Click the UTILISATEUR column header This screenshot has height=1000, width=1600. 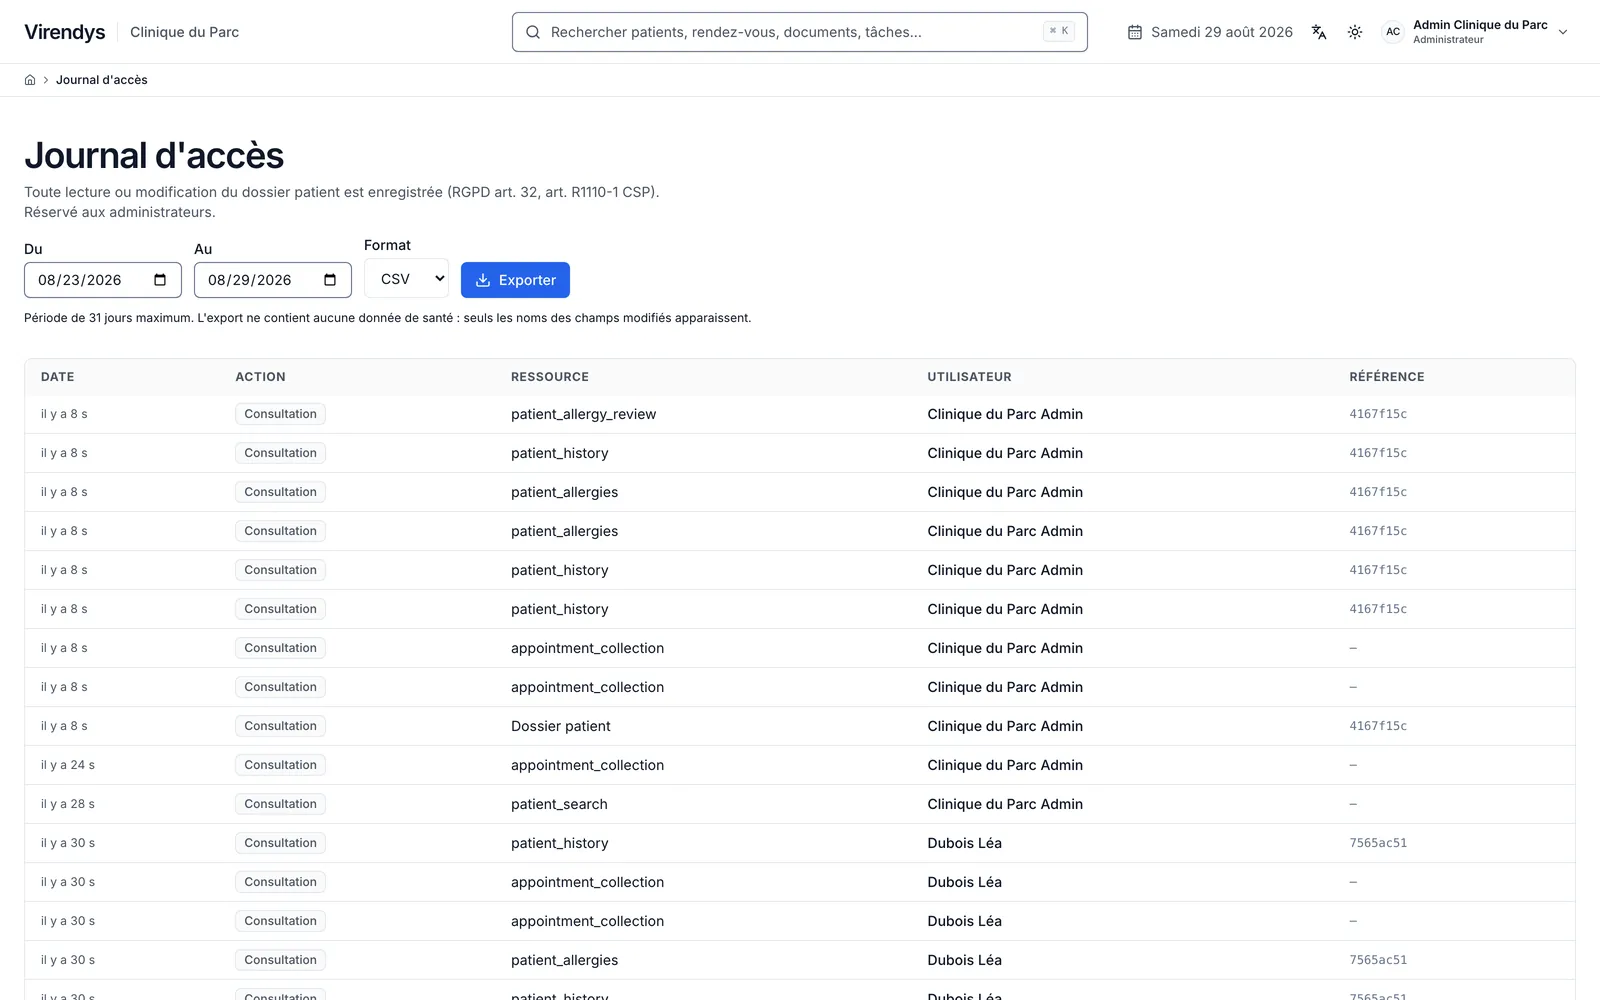pos(969,377)
